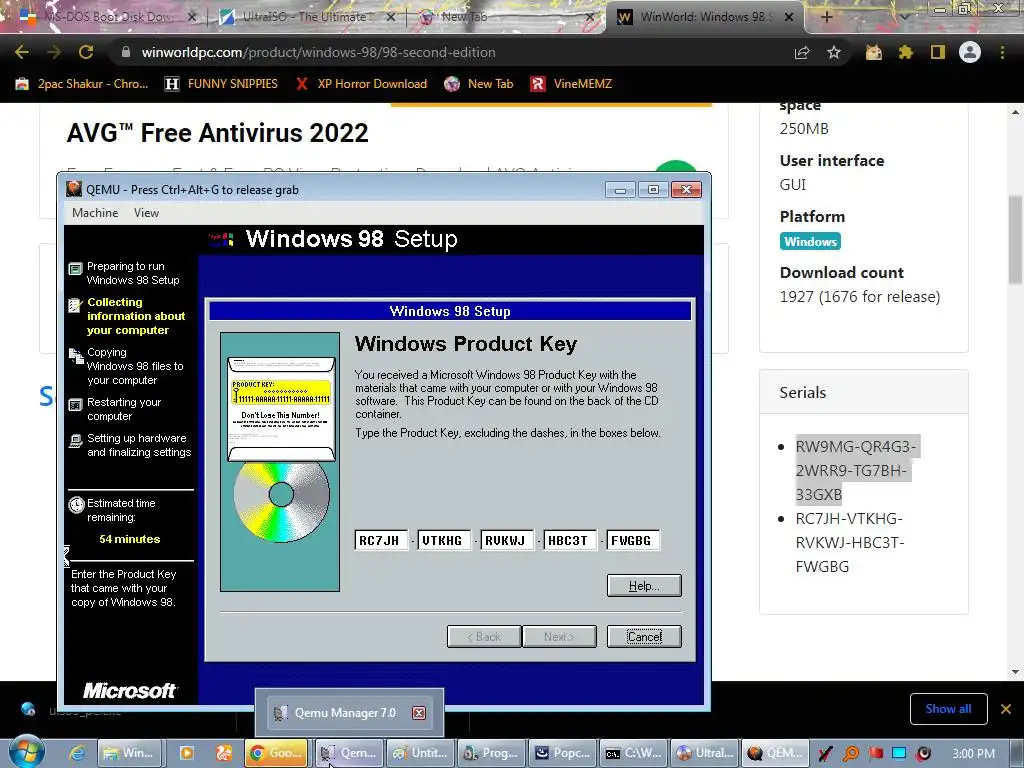Click the red checkmark tray icon
1024x768 pixels.
coord(825,754)
